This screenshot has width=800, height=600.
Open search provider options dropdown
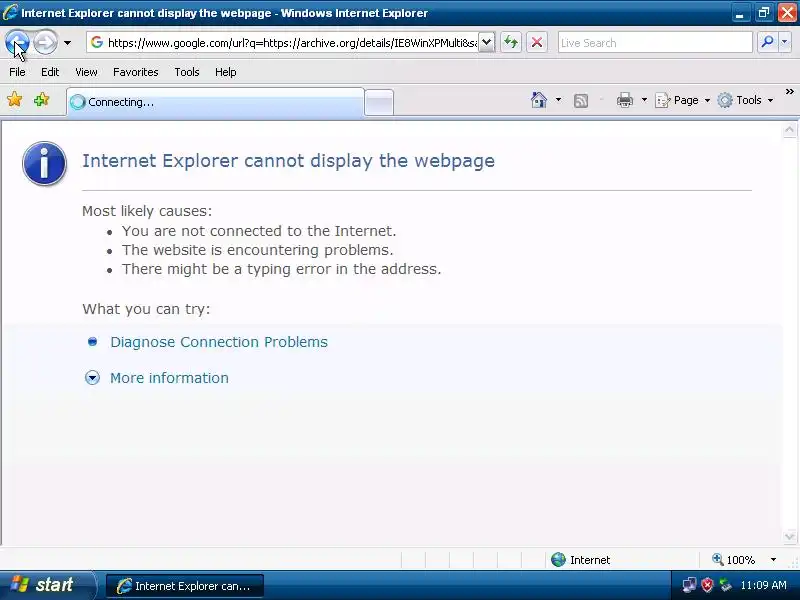click(x=785, y=42)
